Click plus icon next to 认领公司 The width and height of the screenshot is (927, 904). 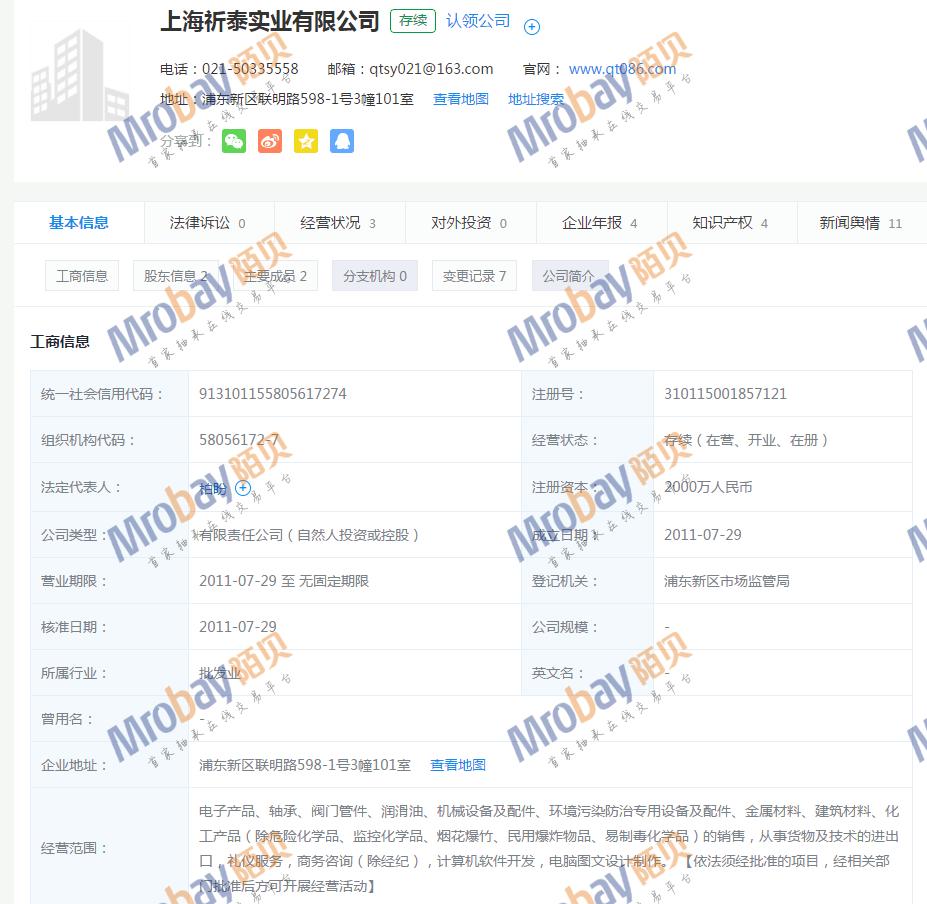tap(532, 27)
